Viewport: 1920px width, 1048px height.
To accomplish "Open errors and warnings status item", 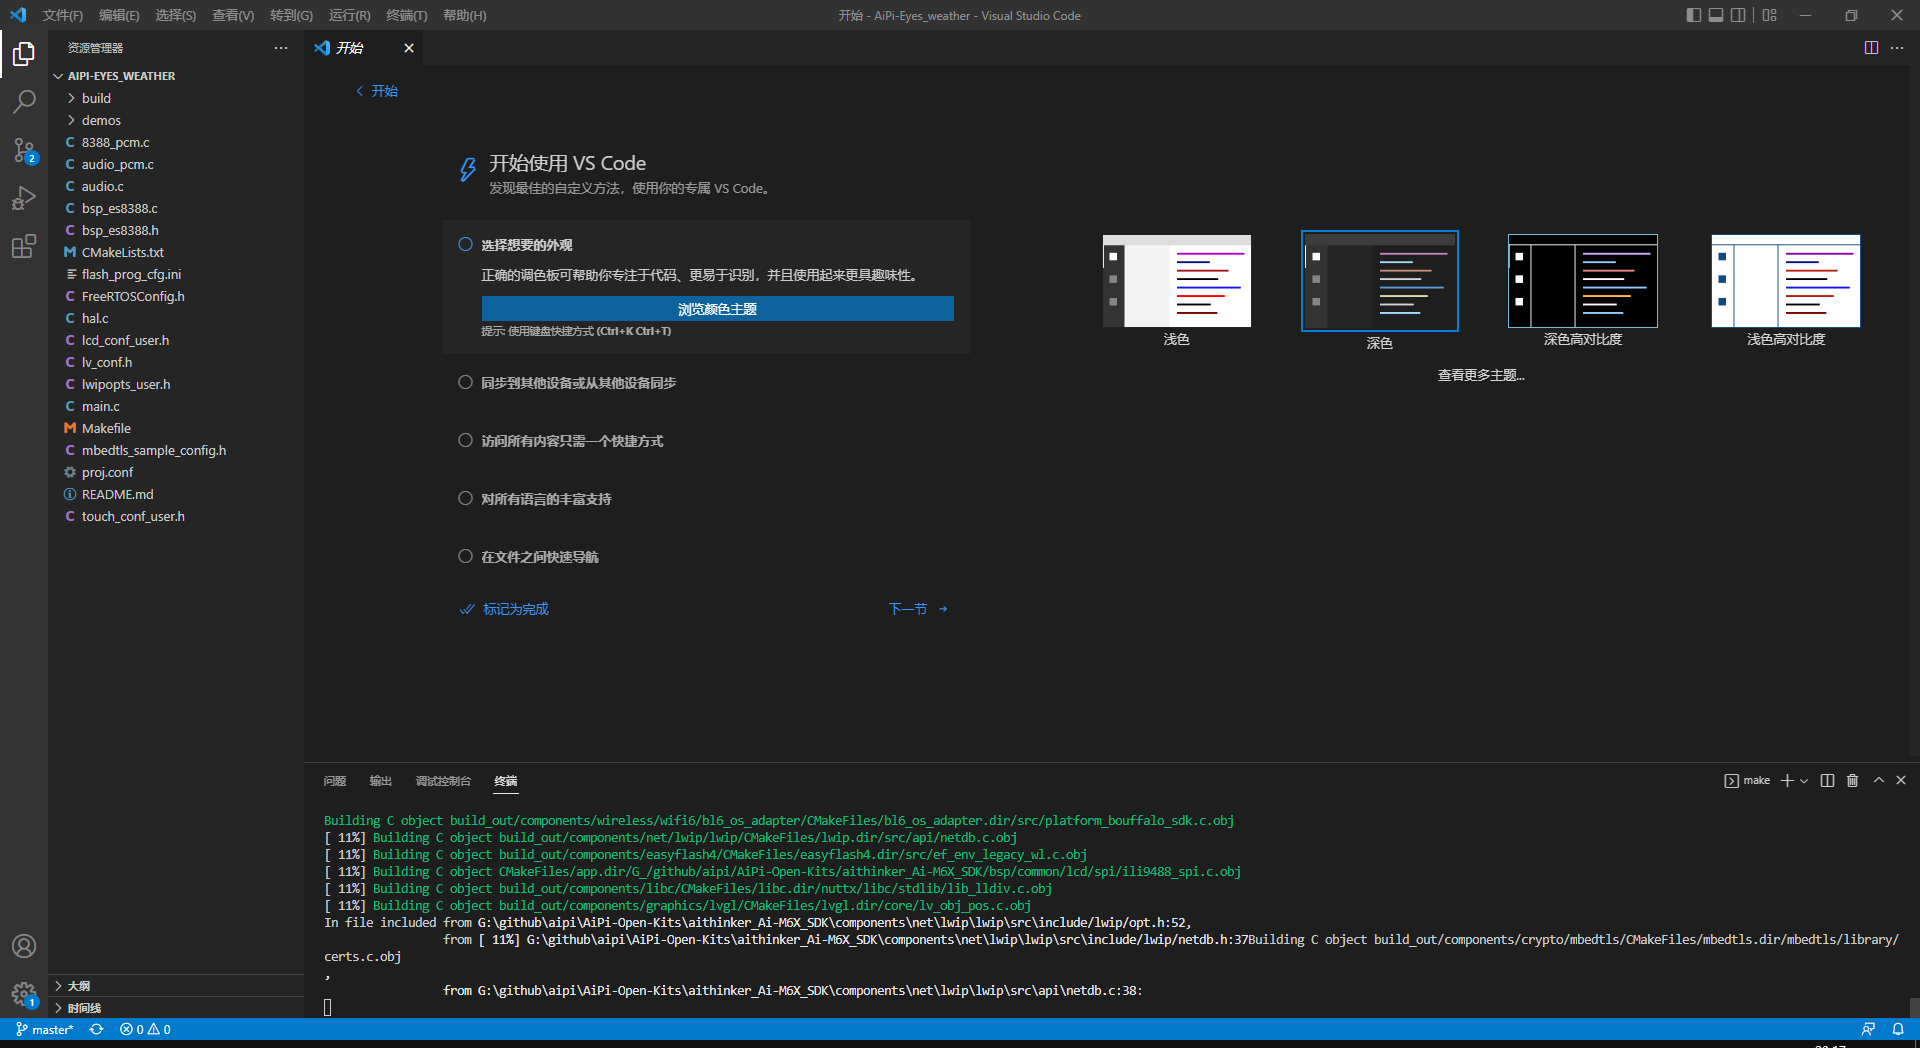I will point(145,1029).
